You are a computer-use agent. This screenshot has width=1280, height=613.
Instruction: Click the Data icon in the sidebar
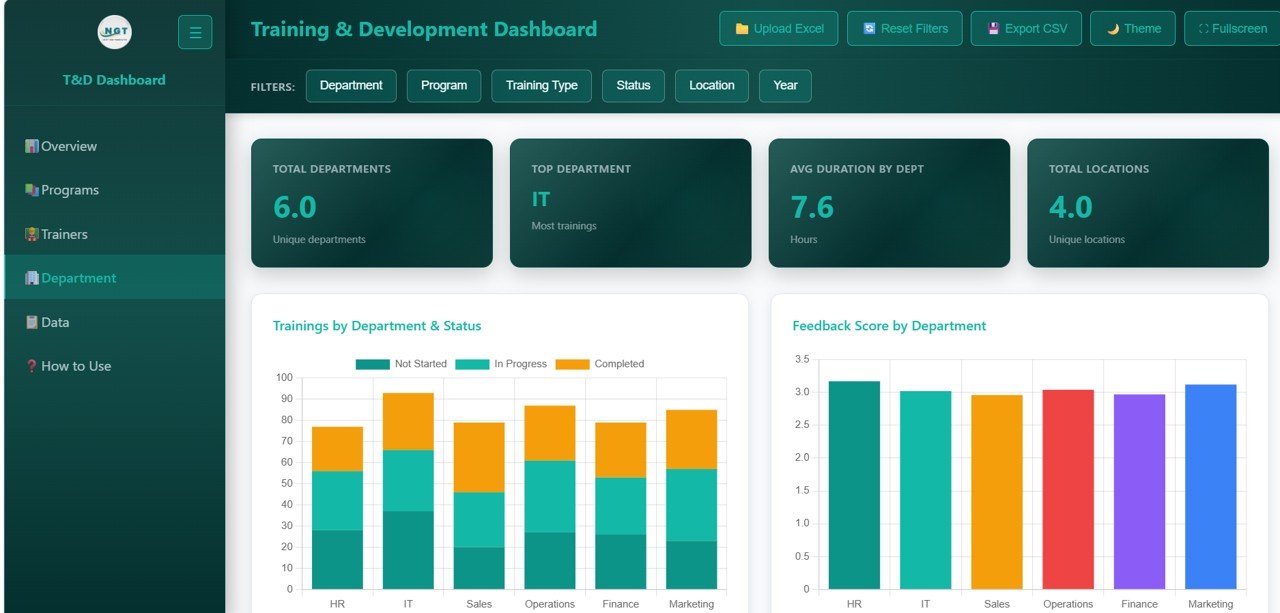pyautogui.click(x=34, y=321)
